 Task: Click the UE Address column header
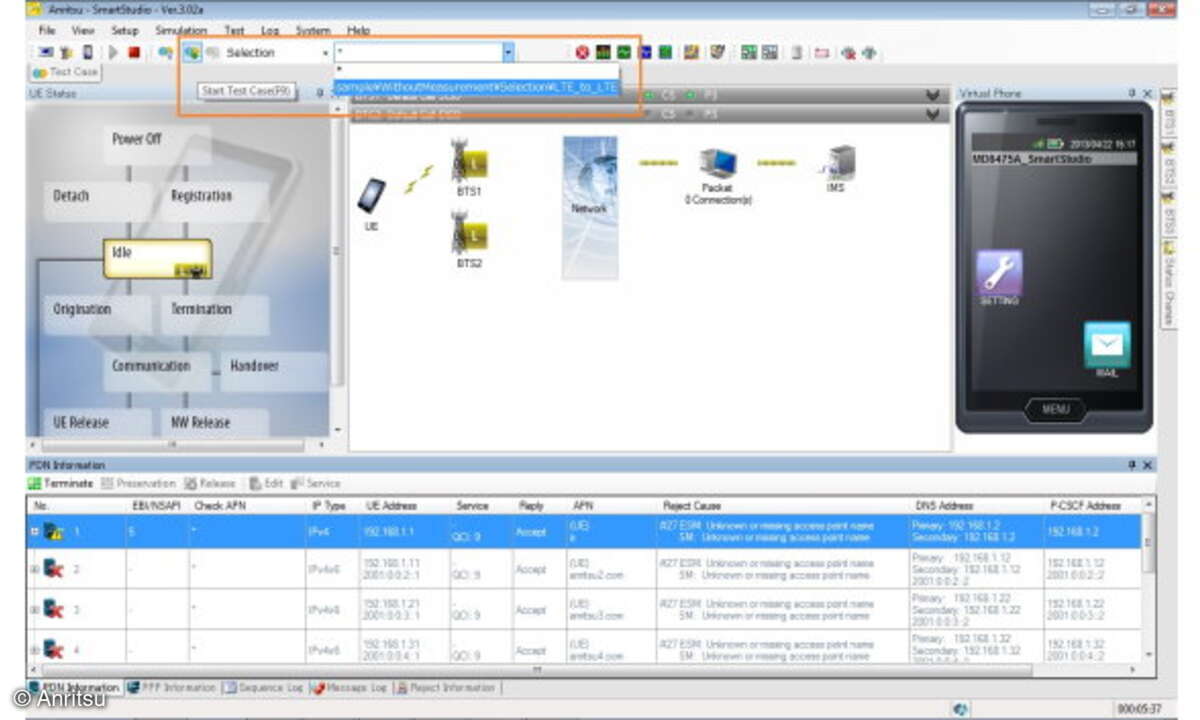pyautogui.click(x=391, y=506)
